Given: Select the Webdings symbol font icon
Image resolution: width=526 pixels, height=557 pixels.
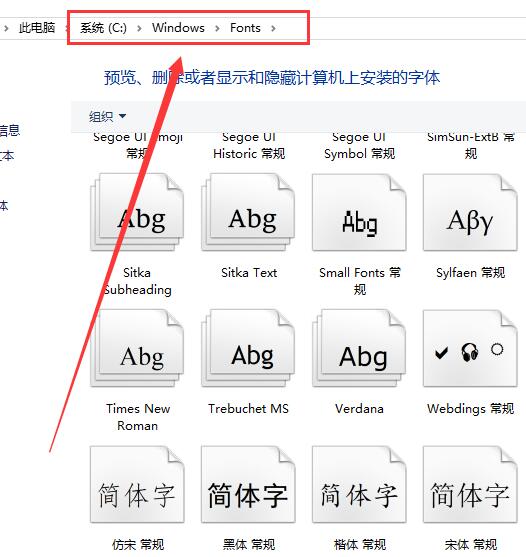Looking at the screenshot, I should coord(470,348).
